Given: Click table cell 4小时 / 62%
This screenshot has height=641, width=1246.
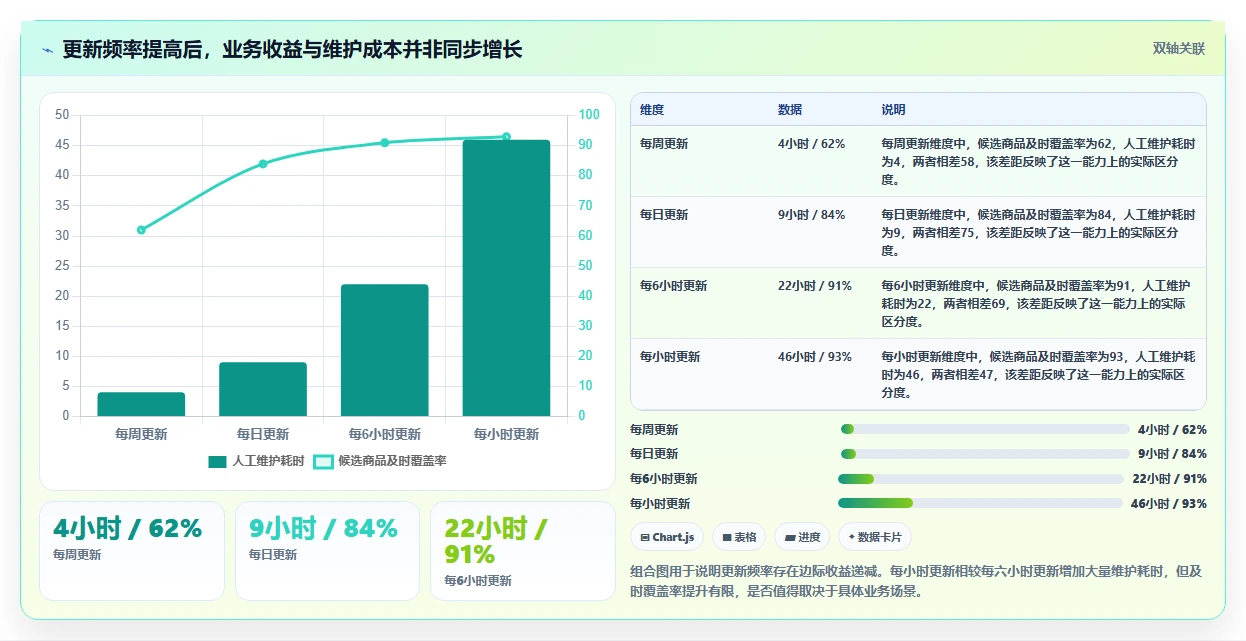Looking at the screenshot, I should pos(811,144).
